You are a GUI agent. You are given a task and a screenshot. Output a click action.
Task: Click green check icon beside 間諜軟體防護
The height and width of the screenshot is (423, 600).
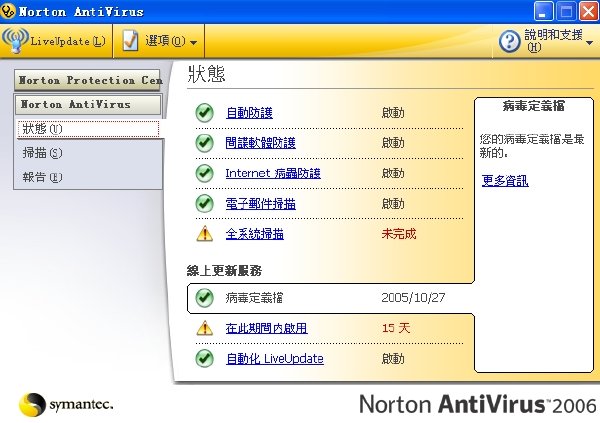pyautogui.click(x=205, y=143)
